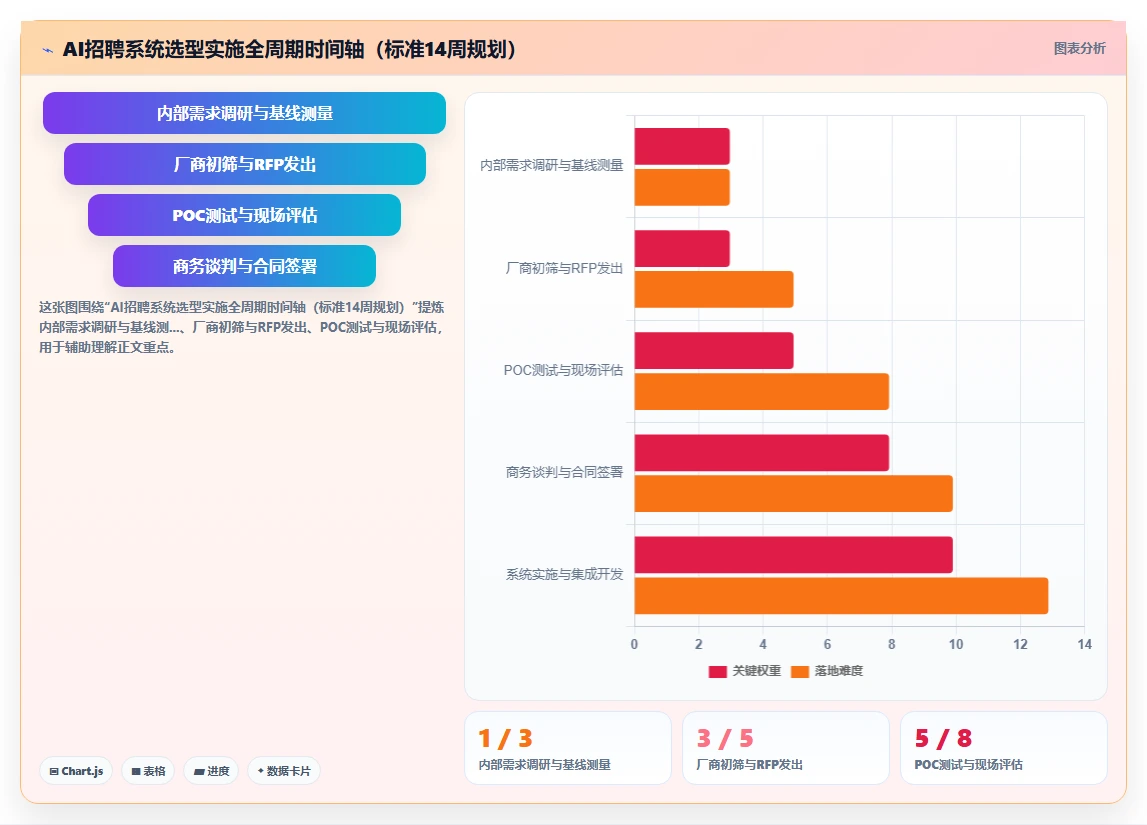The height and width of the screenshot is (825, 1147).
Task: Click red bar for 商务谈判与合同签署
Action: (x=761, y=453)
